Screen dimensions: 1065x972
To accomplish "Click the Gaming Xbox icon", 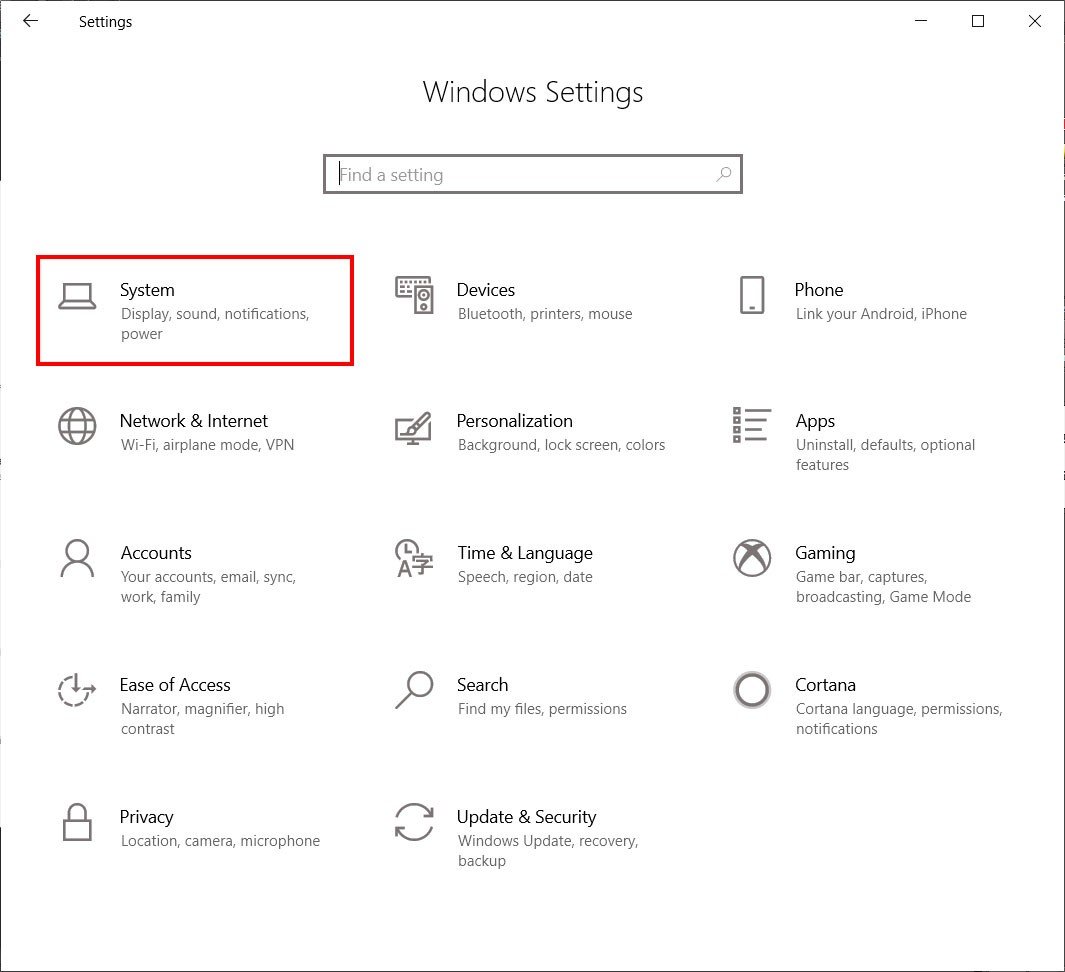I will 752,558.
